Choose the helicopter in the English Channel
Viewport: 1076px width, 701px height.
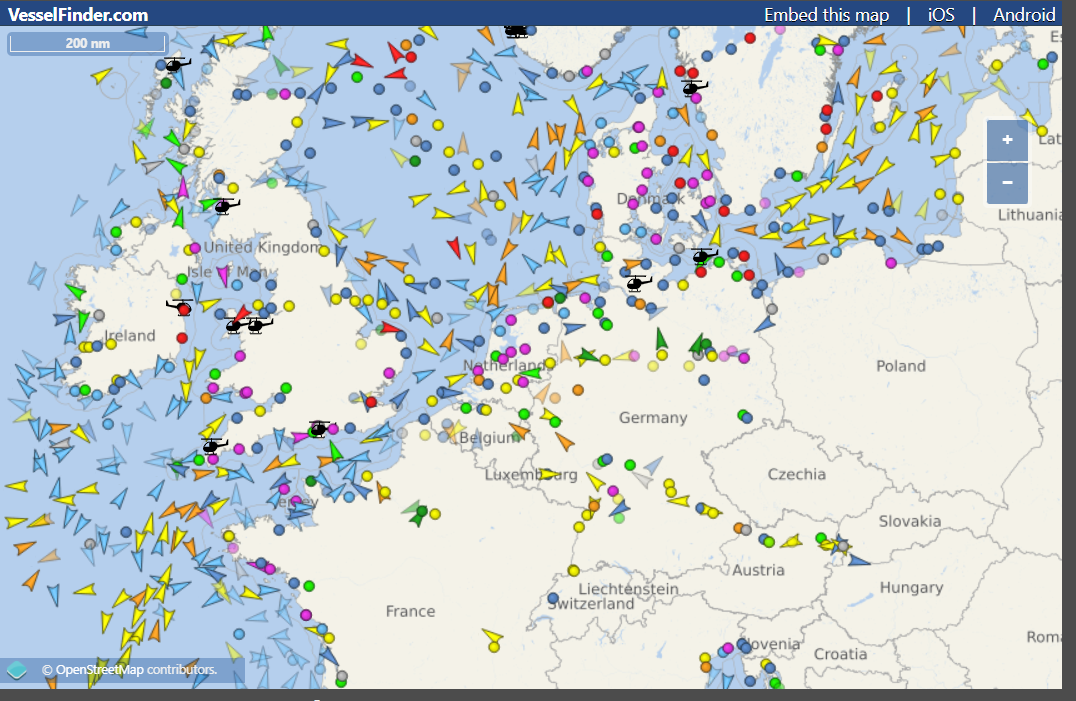pos(319,428)
